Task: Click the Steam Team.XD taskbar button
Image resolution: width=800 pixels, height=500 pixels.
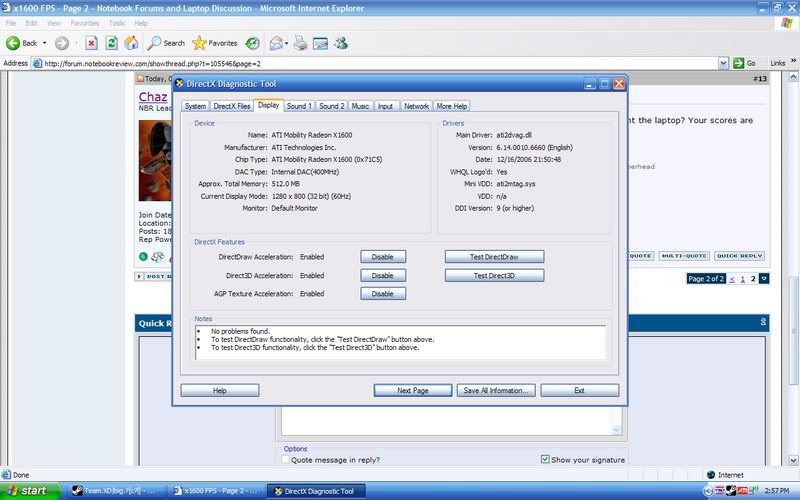Action: [x=115, y=491]
